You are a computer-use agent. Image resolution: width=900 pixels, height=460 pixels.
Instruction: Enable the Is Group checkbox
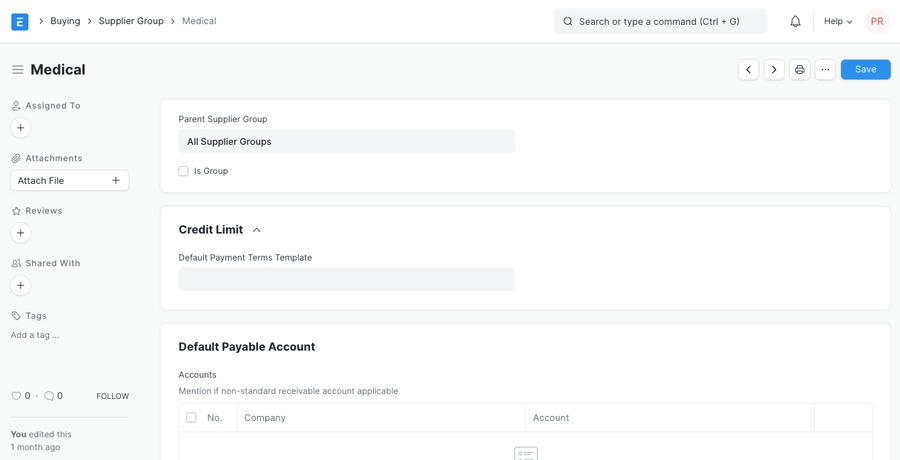184,171
